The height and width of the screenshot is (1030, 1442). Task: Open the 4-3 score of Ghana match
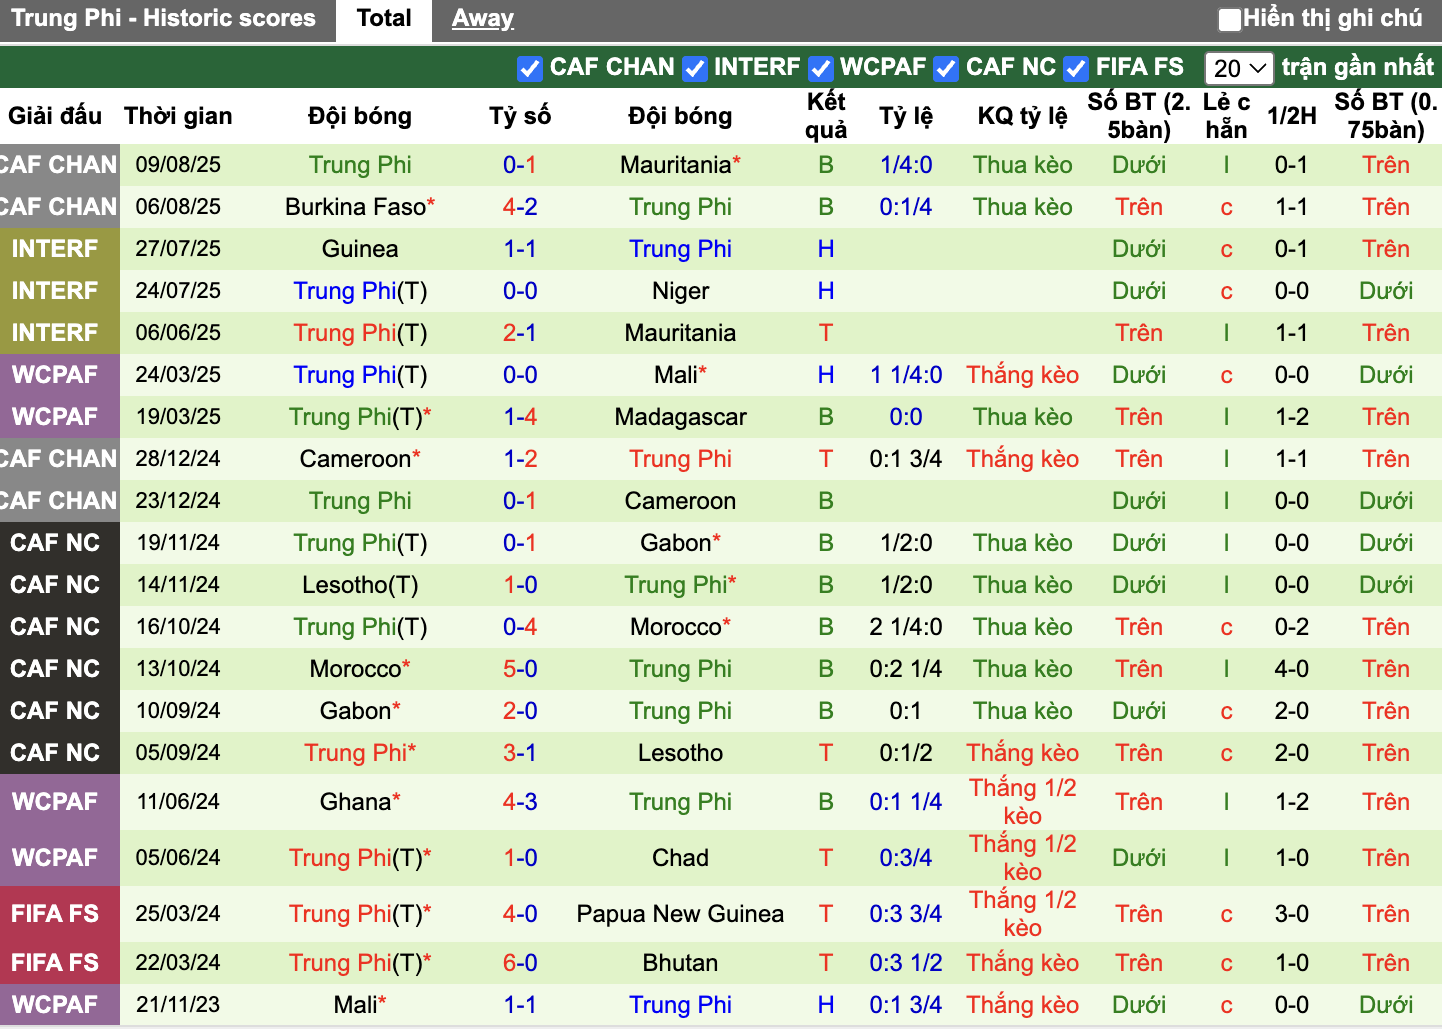coord(520,802)
